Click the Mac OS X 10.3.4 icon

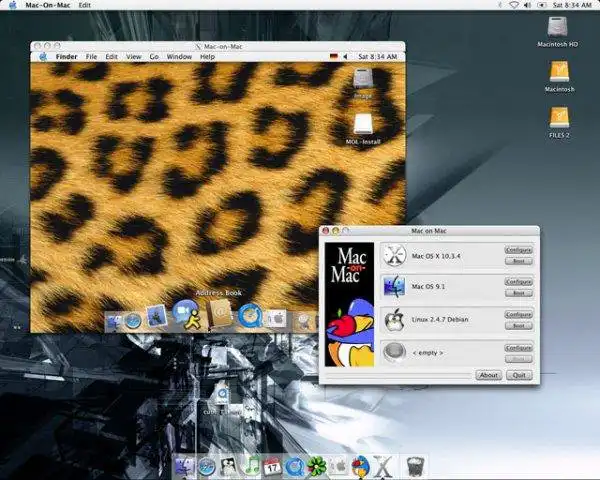pos(395,256)
